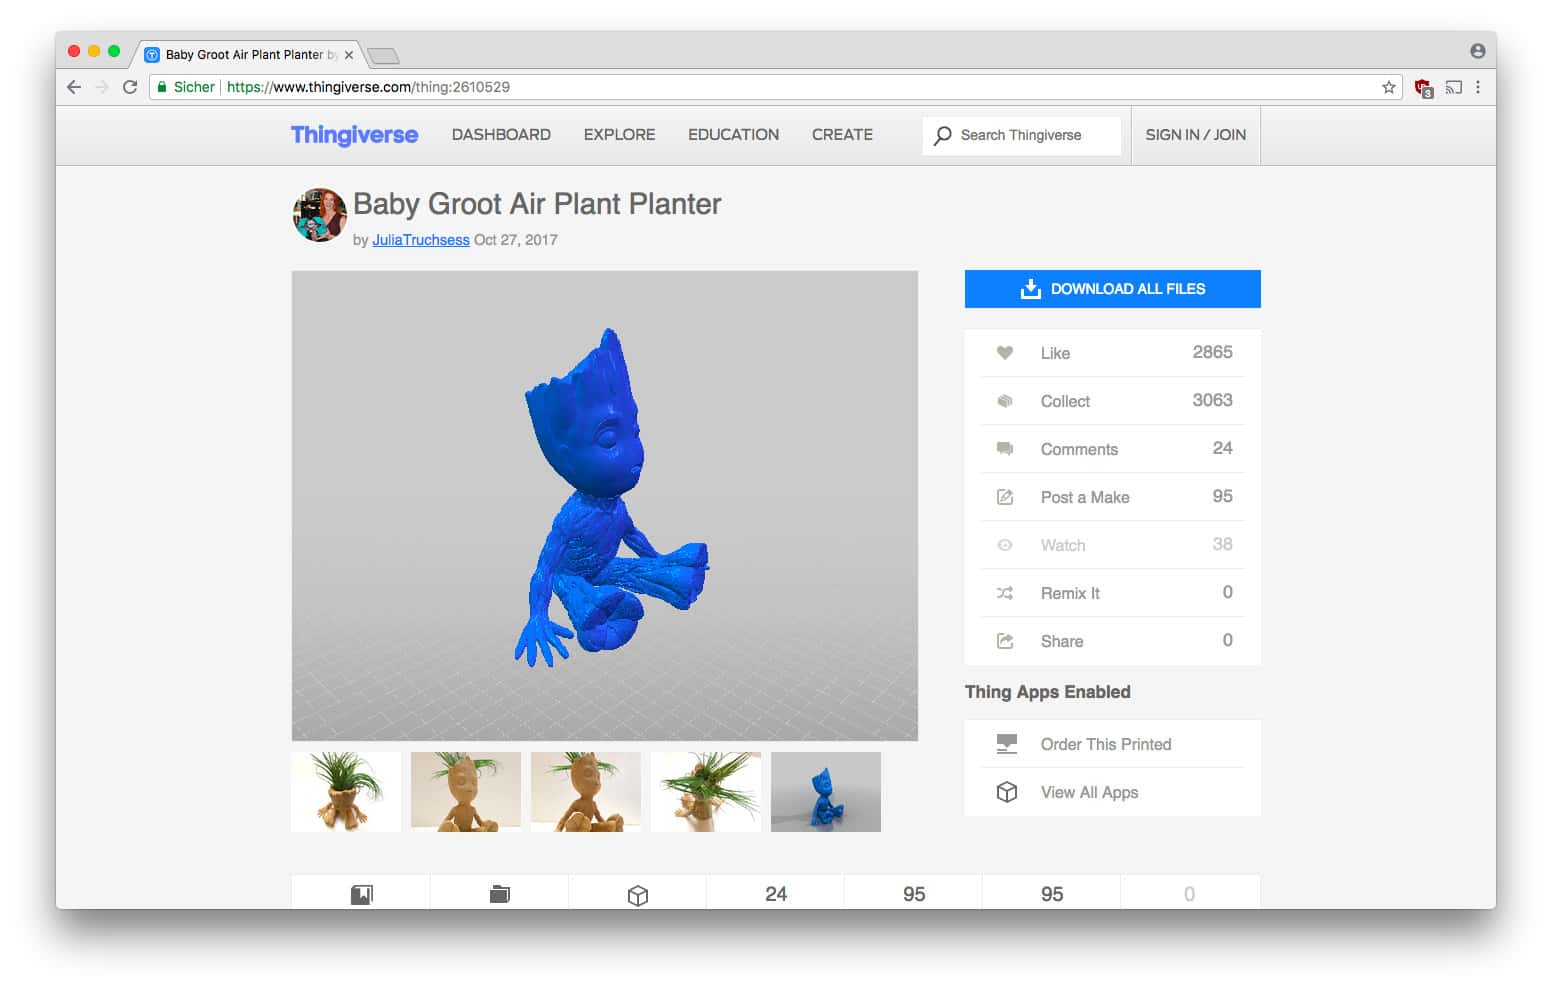Click the Cast icon in the toolbar

pyautogui.click(x=1453, y=87)
